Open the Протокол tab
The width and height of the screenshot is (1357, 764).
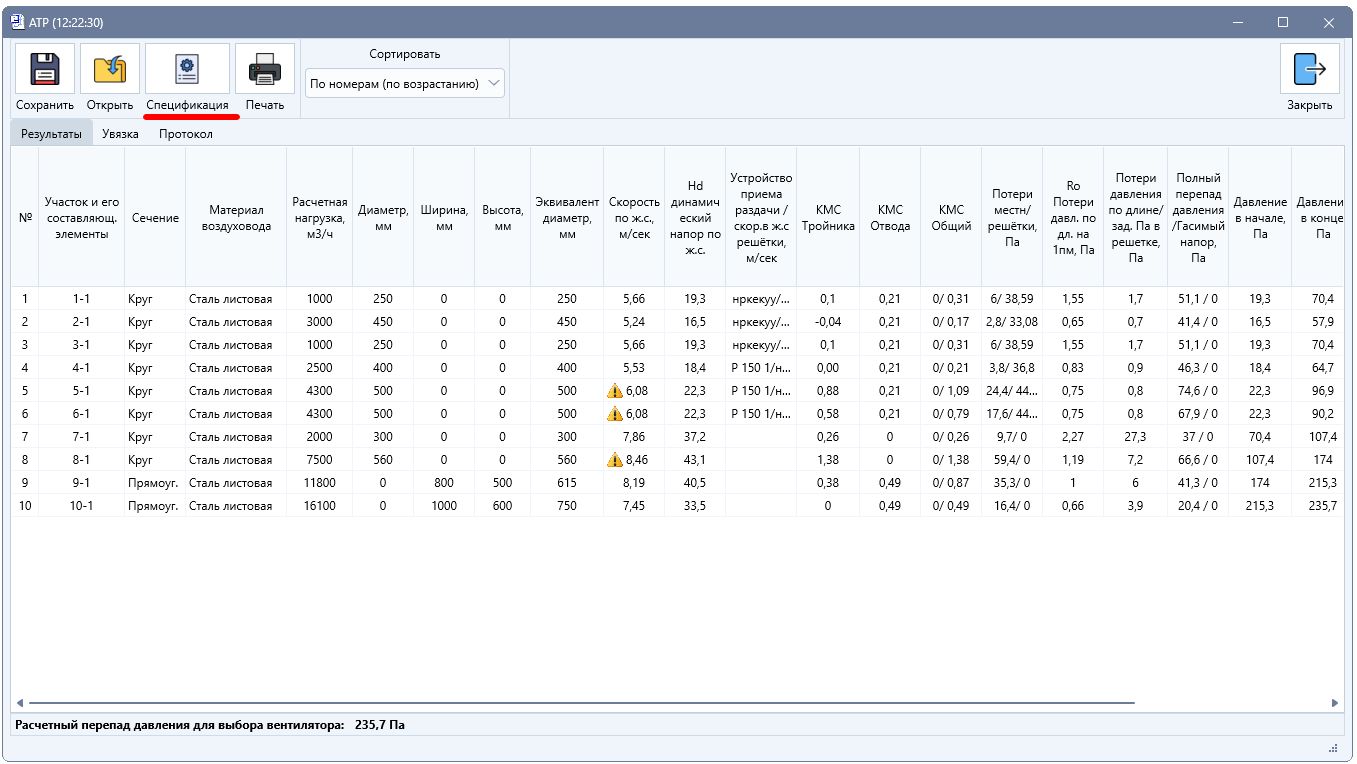click(186, 134)
